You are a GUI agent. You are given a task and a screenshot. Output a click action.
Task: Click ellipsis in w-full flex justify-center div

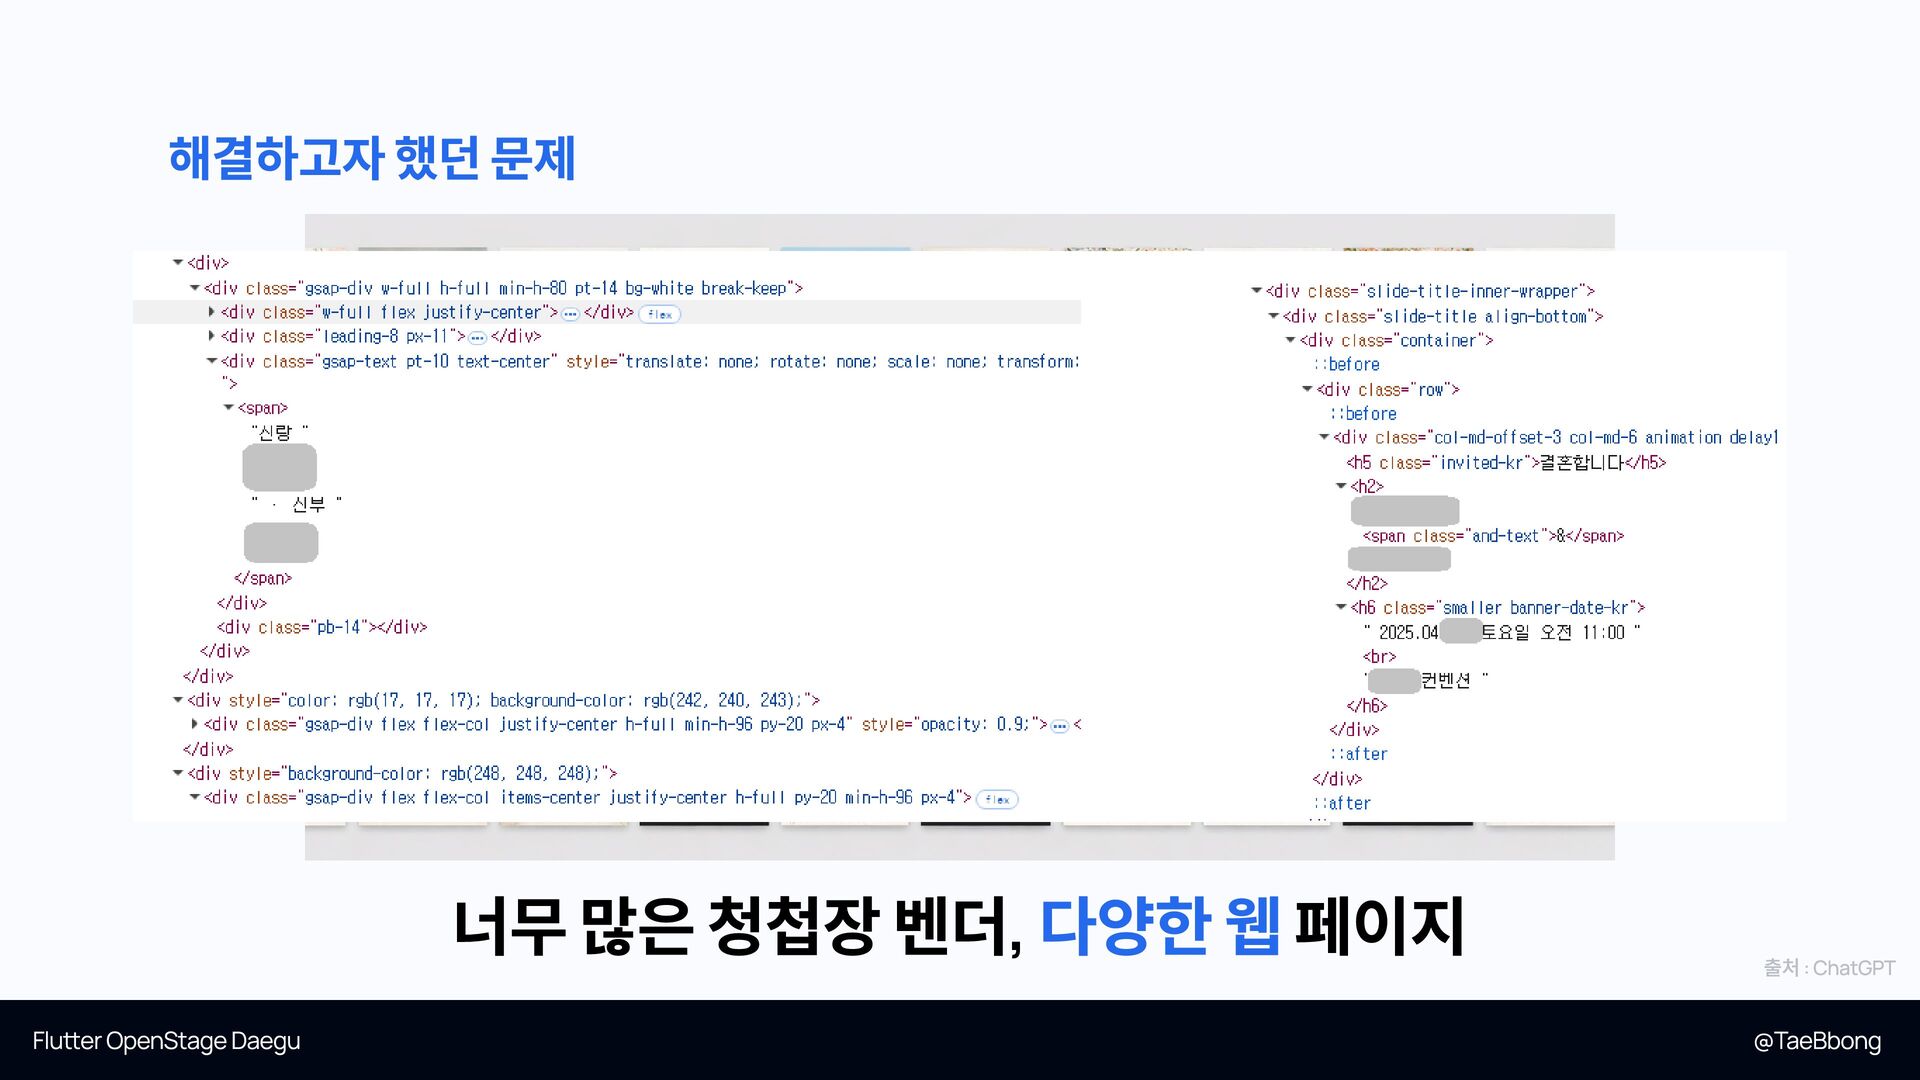(570, 314)
